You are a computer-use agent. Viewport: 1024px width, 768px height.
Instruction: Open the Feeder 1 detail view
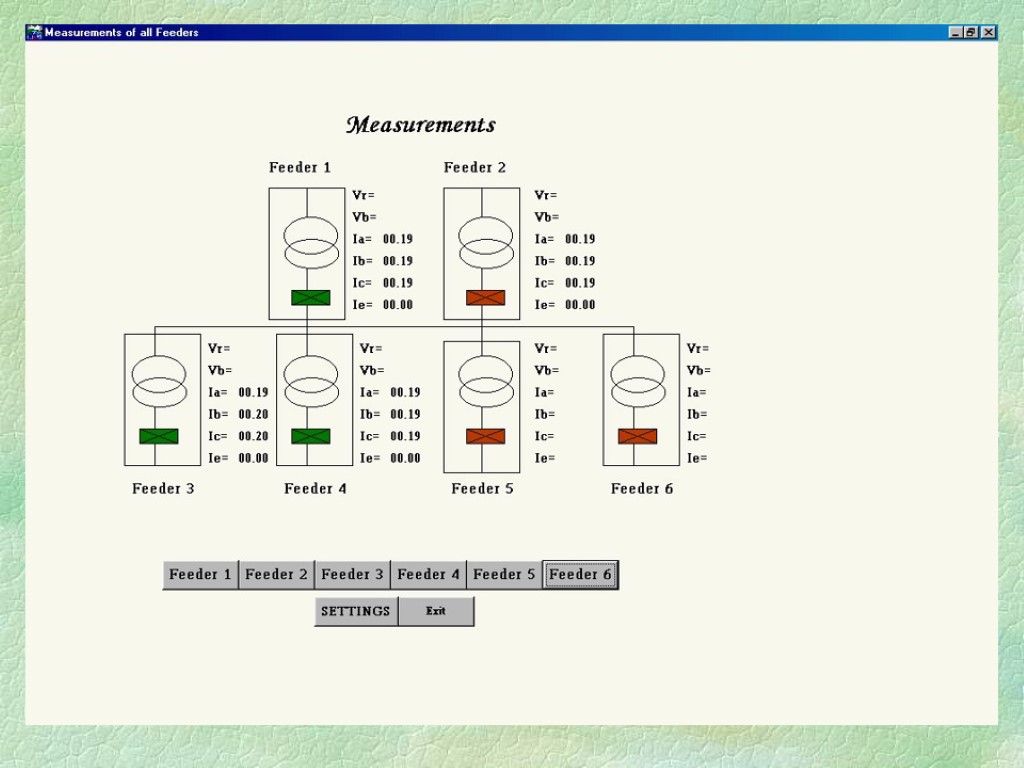[199, 574]
